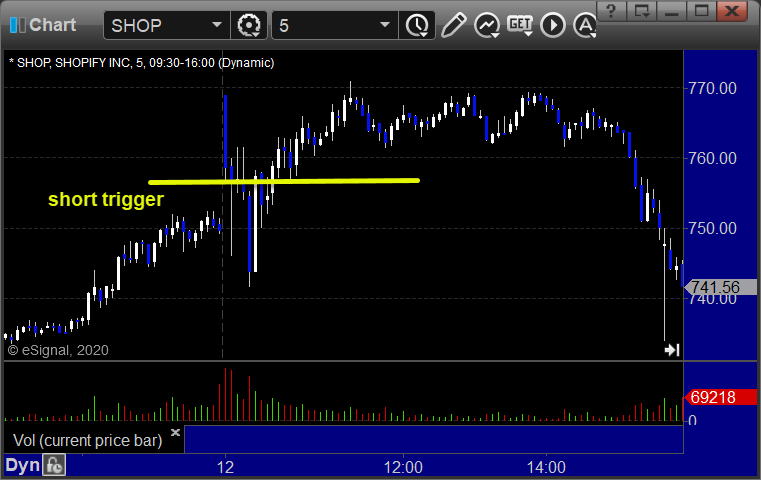Click the GET data icon
761x480 pixels.
pos(520,25)
